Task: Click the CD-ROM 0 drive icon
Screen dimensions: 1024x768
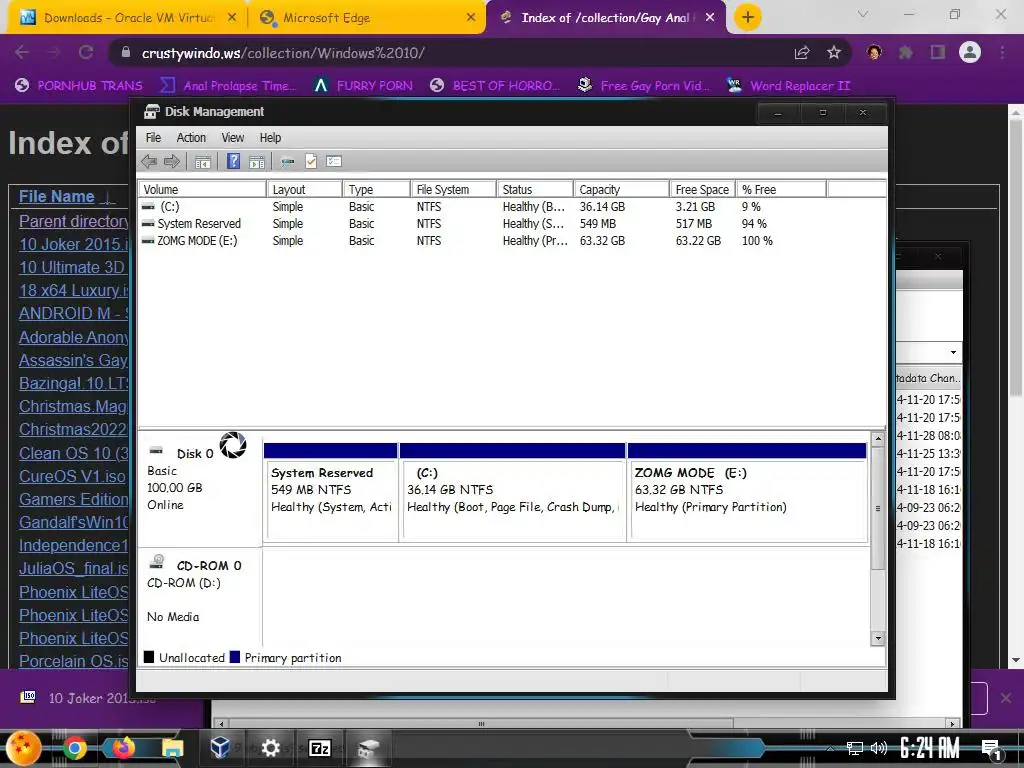Action: [x=157, y=562]
